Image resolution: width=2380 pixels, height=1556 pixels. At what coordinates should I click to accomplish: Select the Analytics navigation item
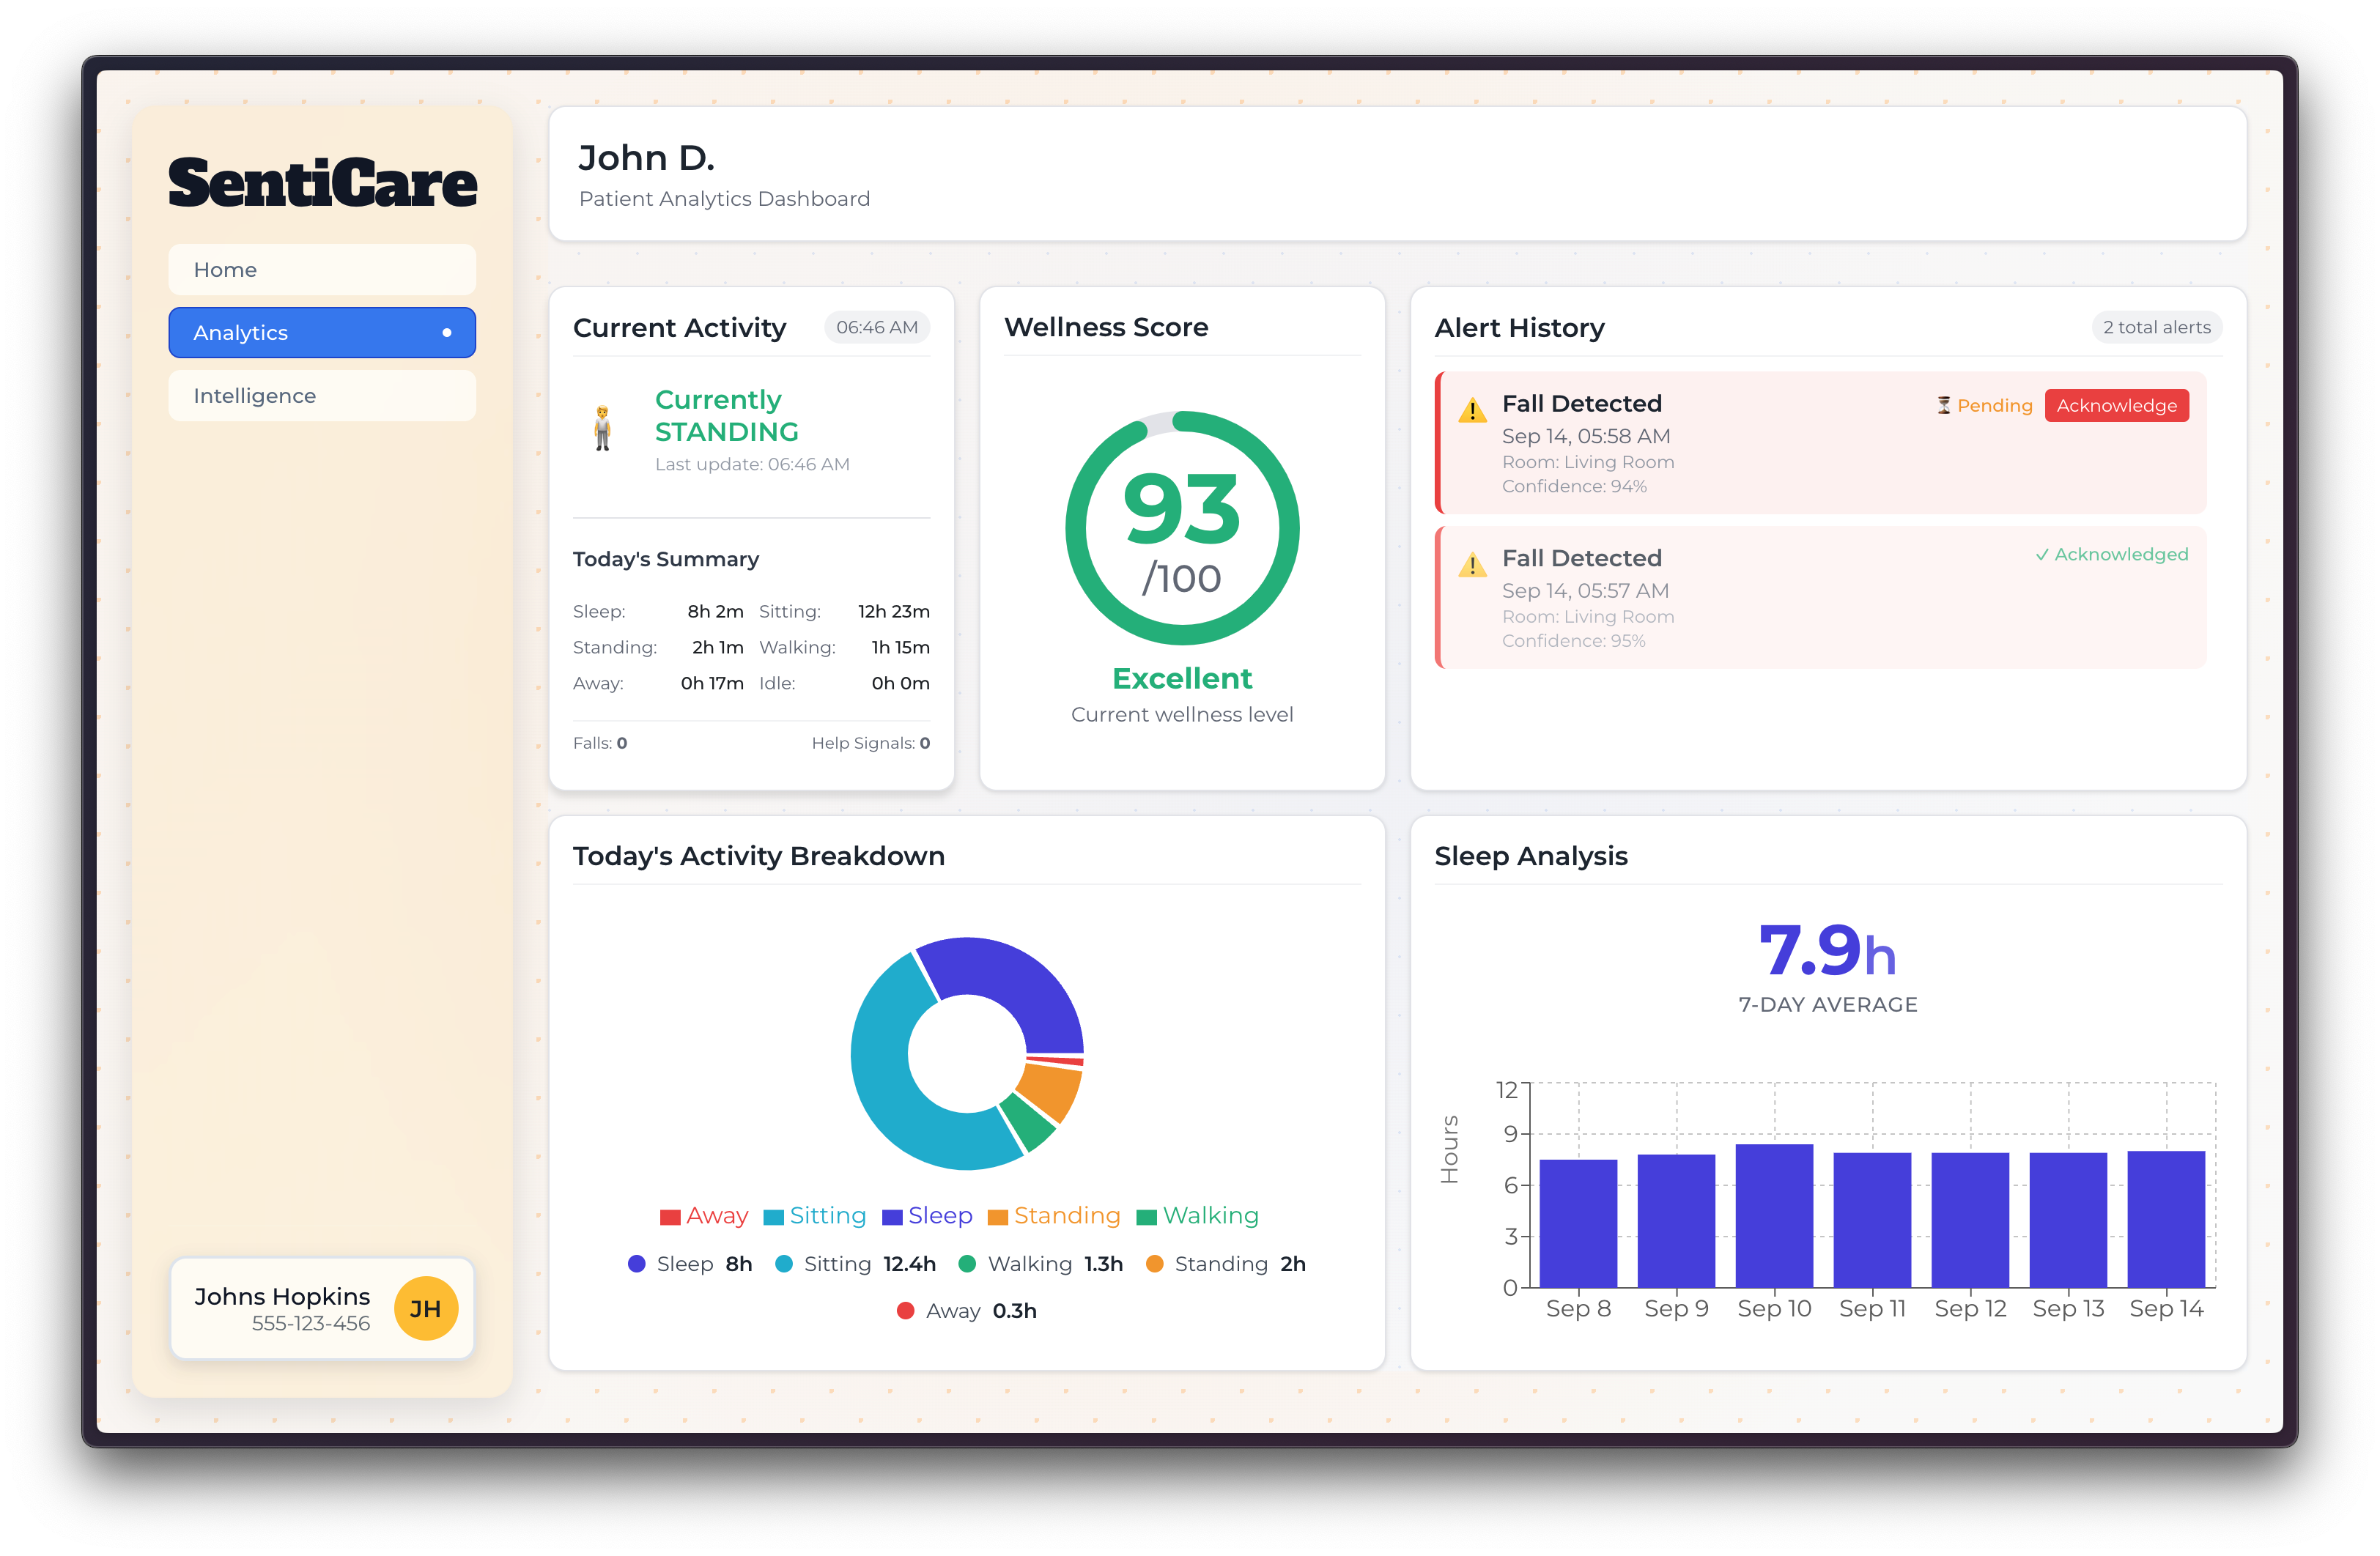pyautogui.click(x=300, y=333)
